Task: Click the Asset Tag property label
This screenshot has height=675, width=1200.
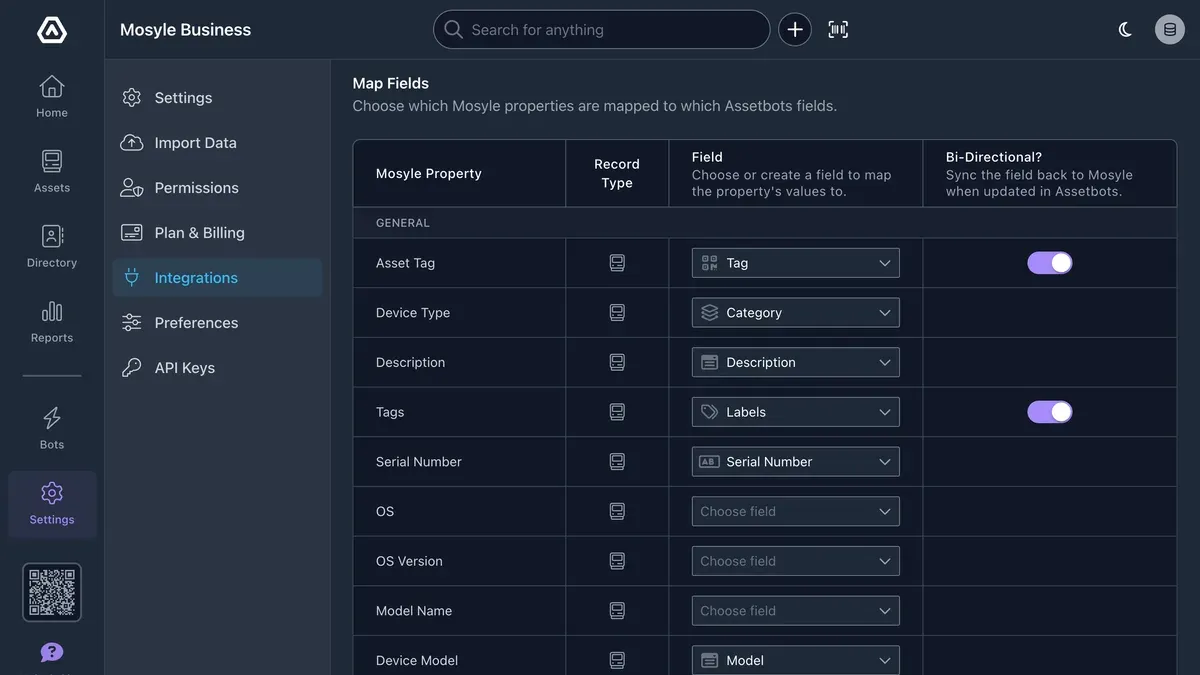Action: [405, 263]
